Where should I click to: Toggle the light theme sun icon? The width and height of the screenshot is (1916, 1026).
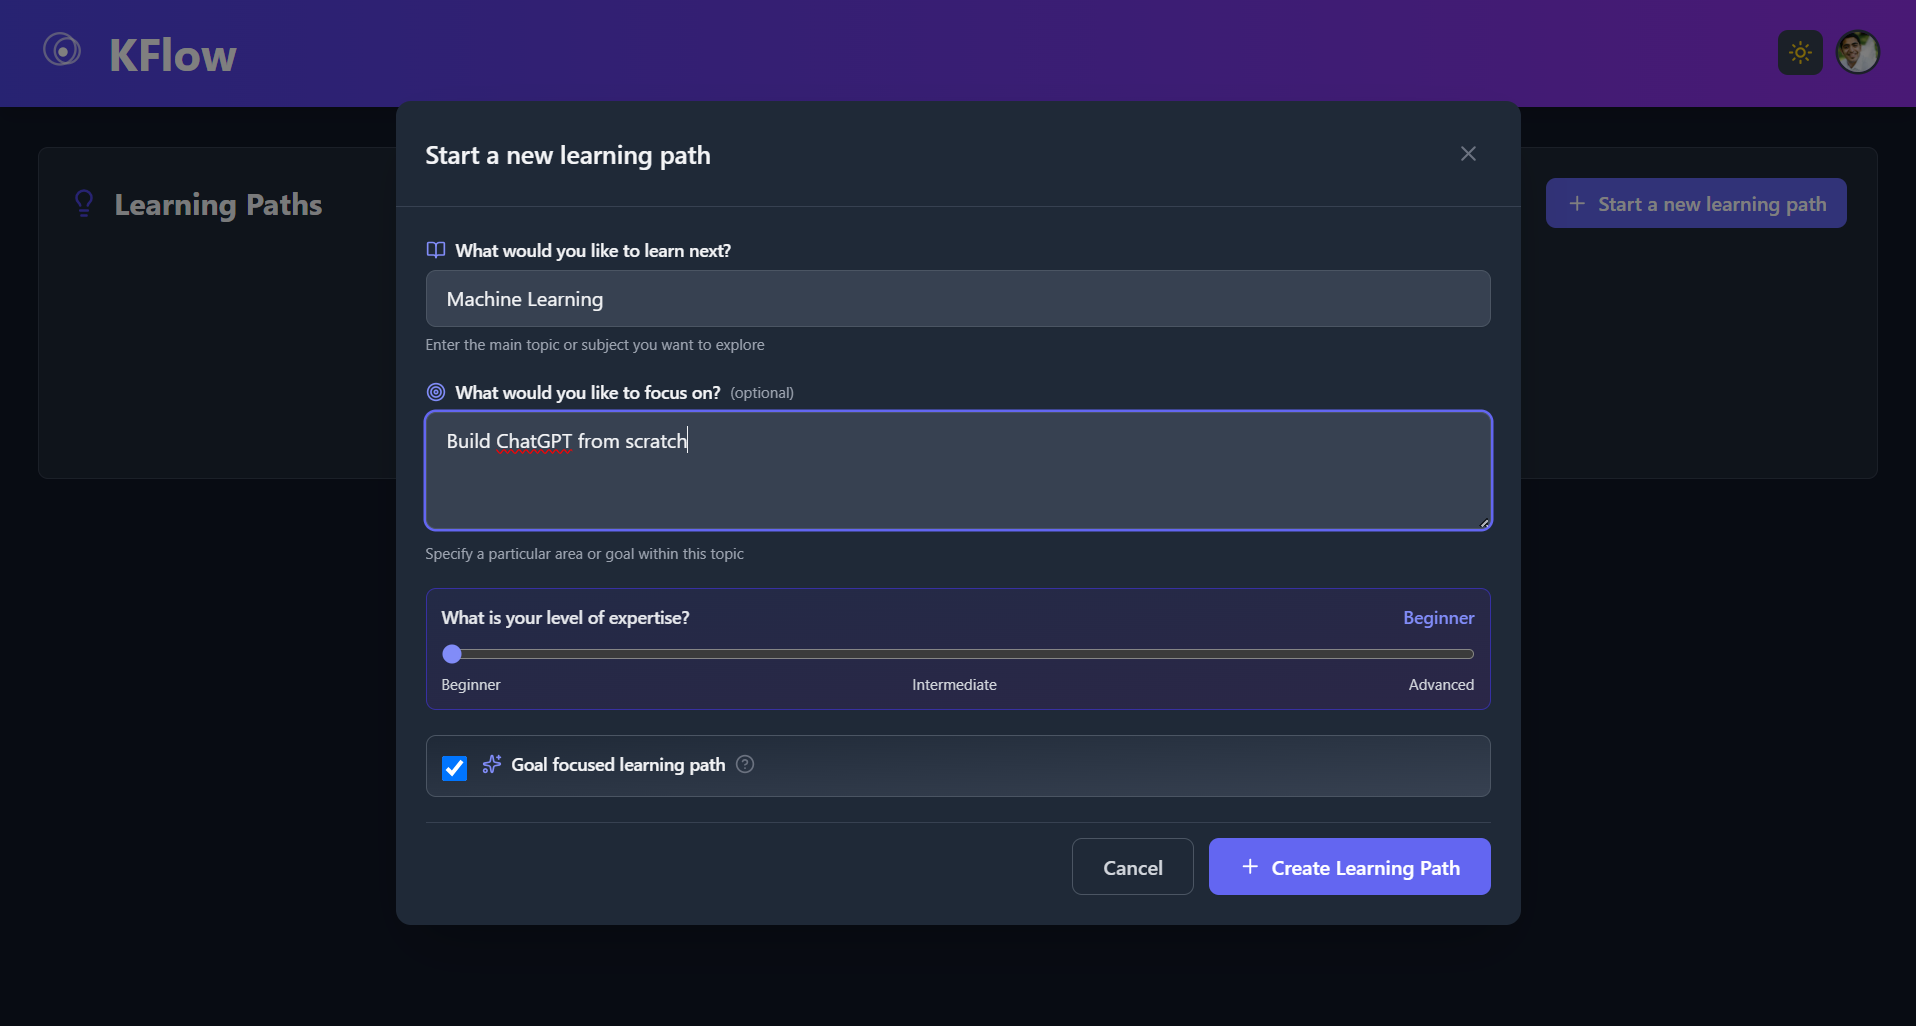[x=1798, y=52]
